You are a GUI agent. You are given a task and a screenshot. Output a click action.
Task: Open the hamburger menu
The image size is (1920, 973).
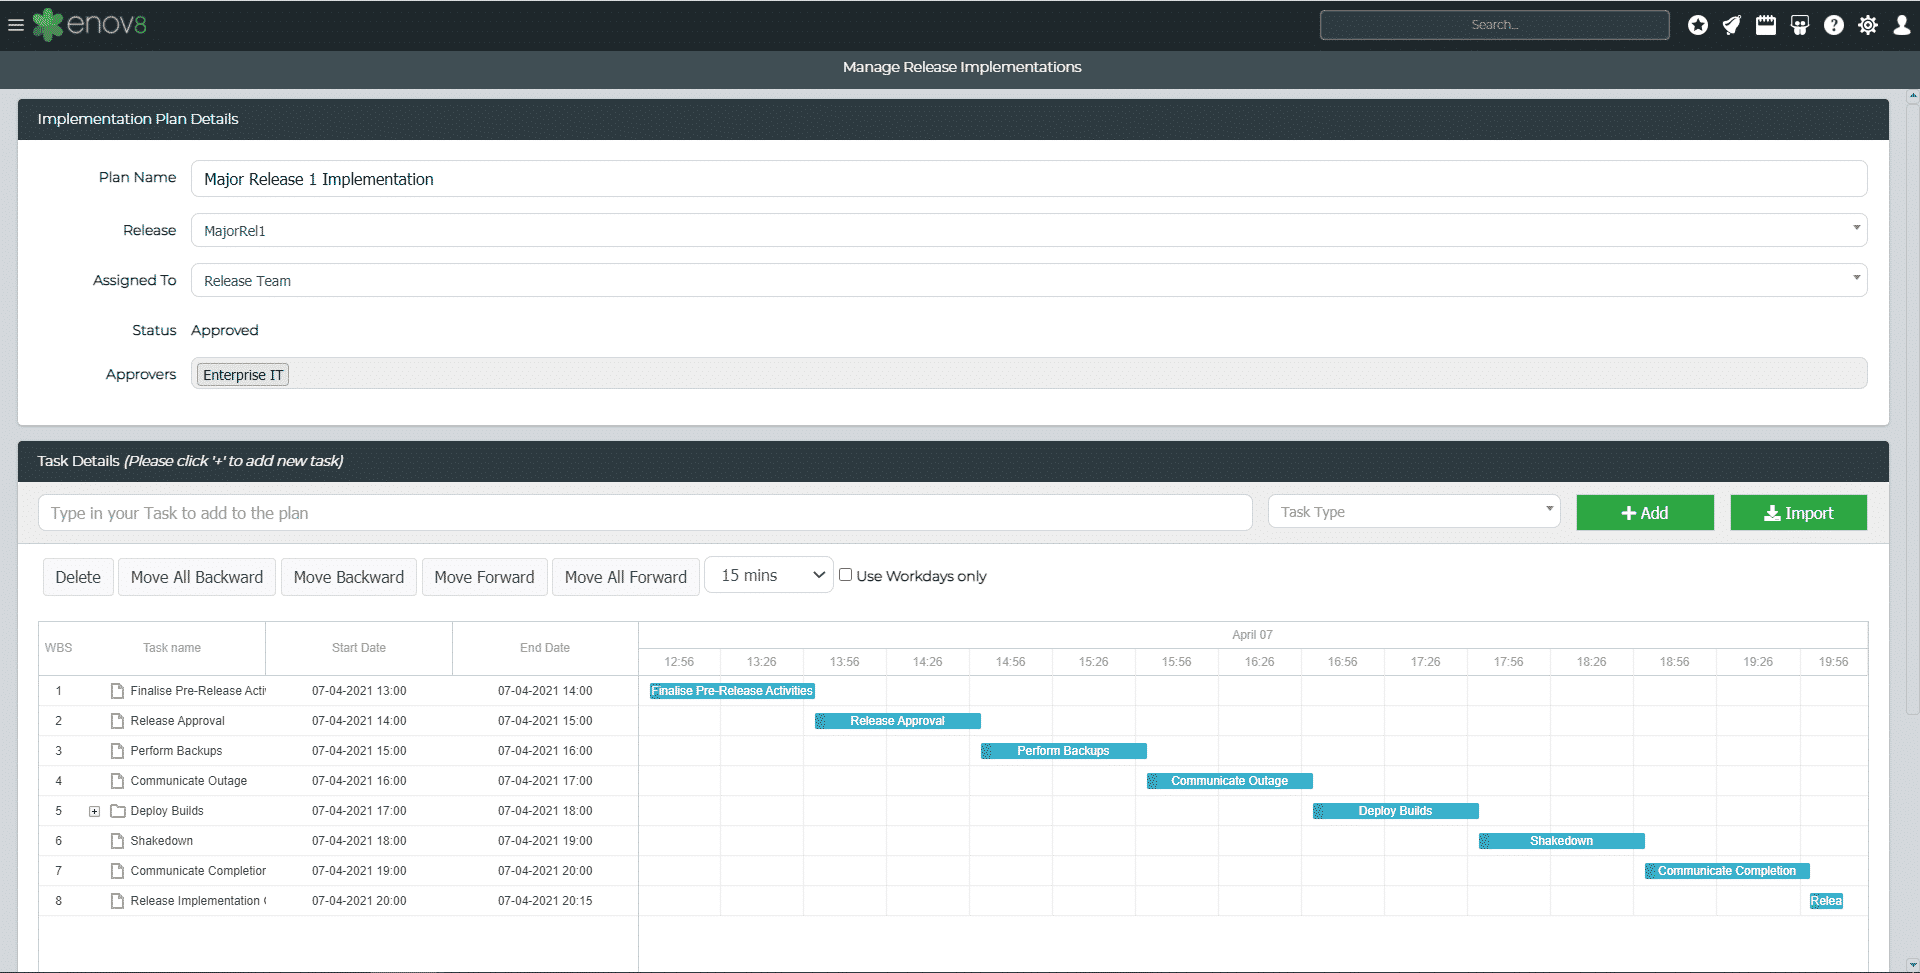[16, 25]
